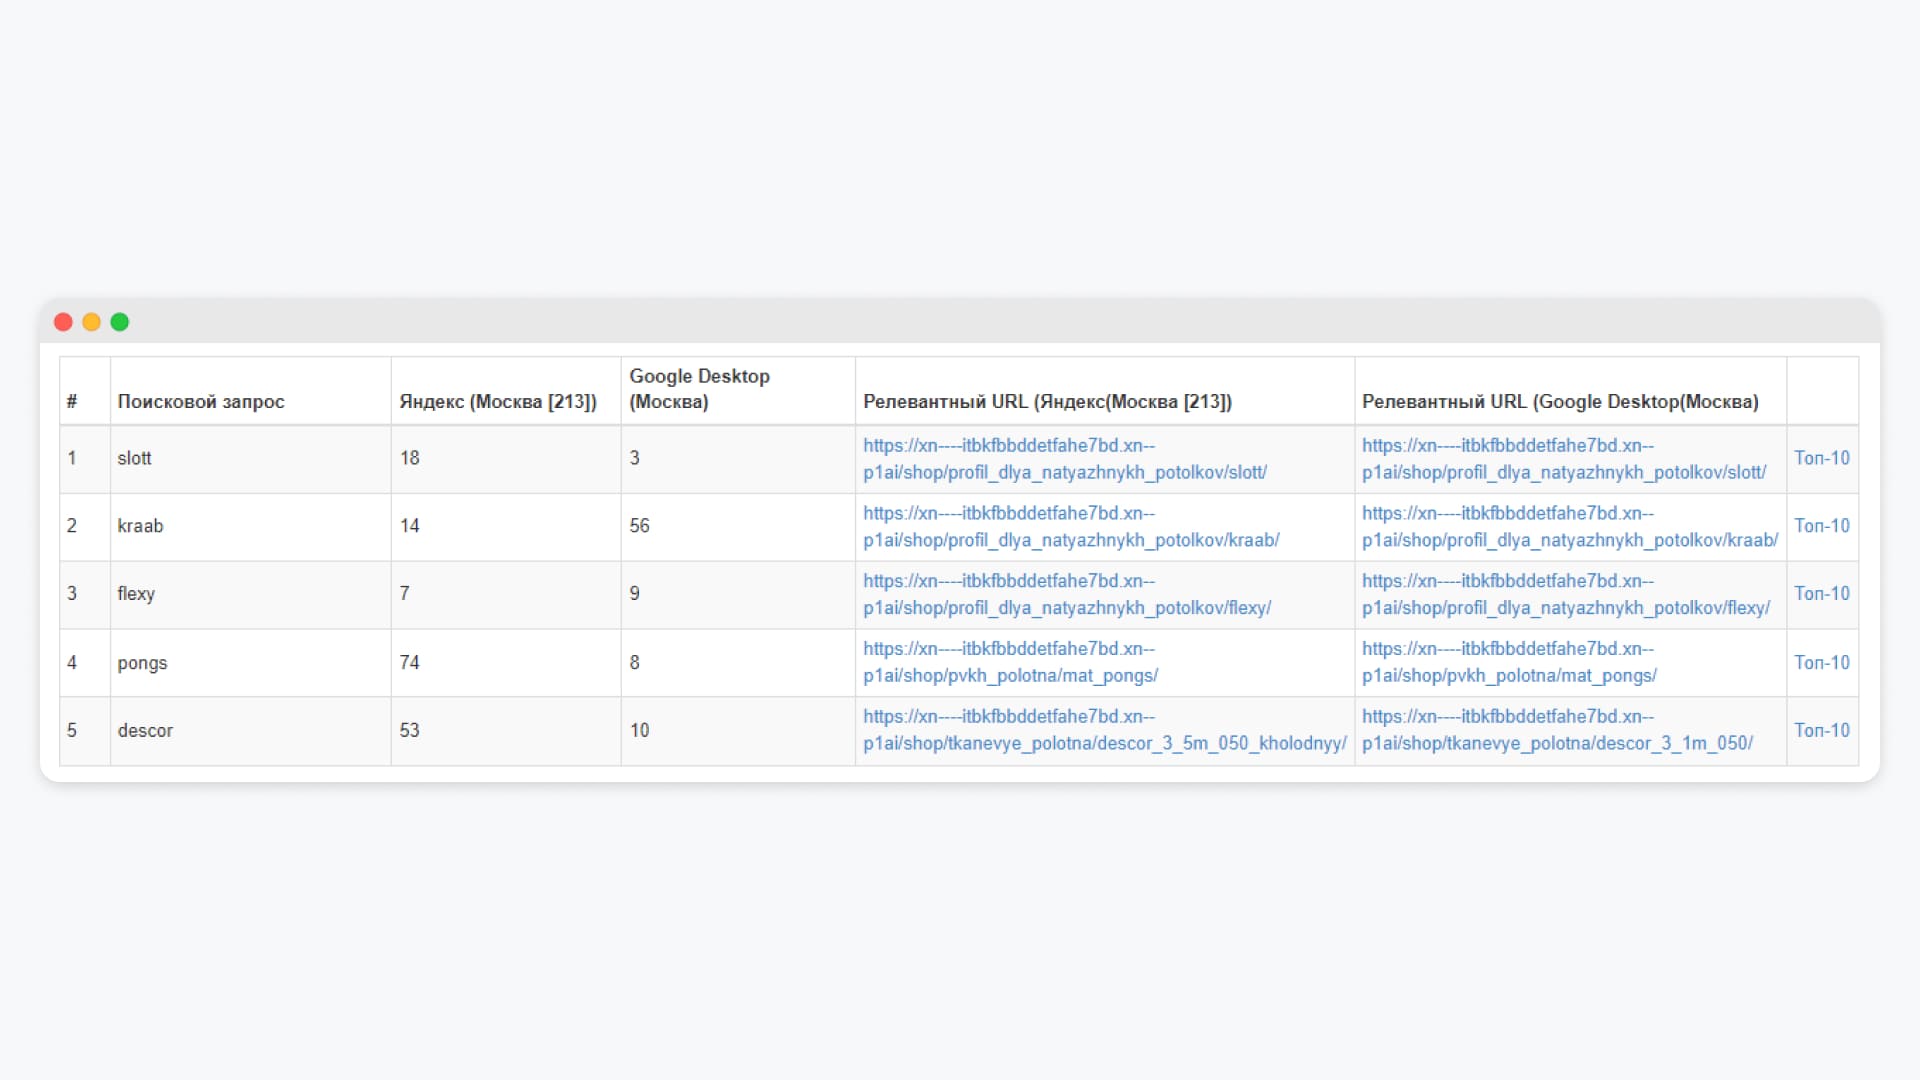This screenshot has height=1080, width=1920.
Task: Click Топ-10 link in pongs row
Action: point(1822,662)
